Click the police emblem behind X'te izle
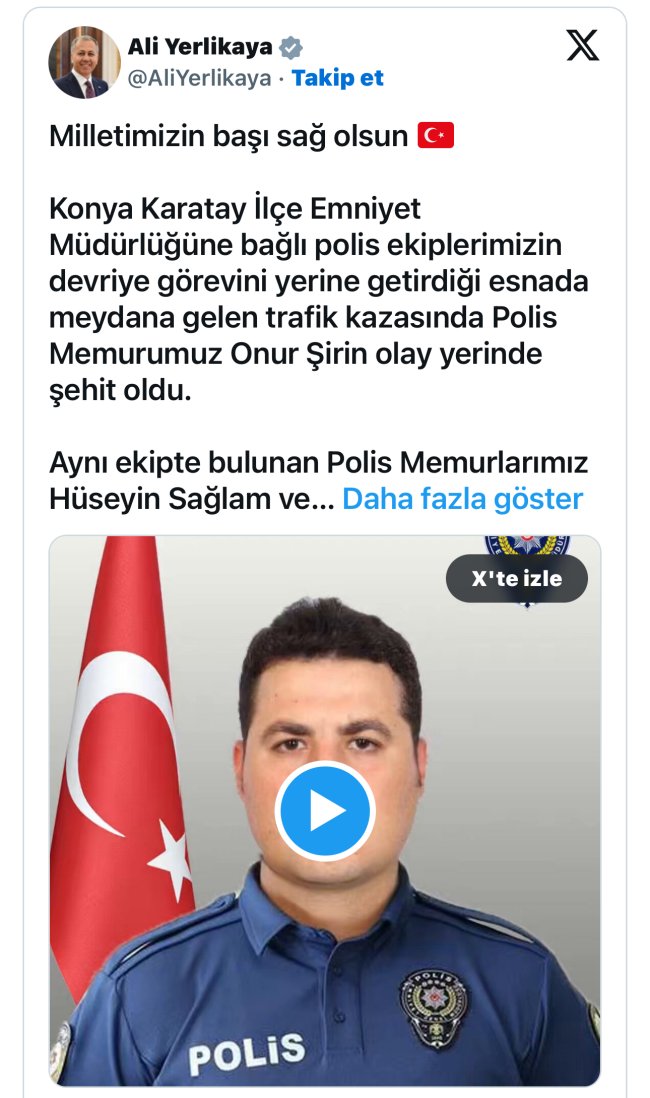Screen dimensions: 650x1098 click(x=527, y=546)
